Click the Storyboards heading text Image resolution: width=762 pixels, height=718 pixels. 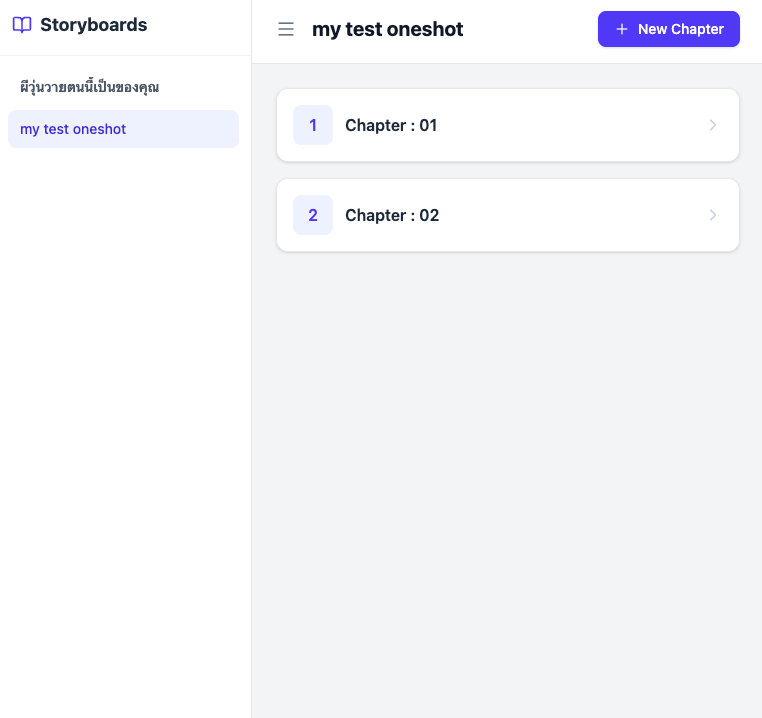(x=93, y=26)
